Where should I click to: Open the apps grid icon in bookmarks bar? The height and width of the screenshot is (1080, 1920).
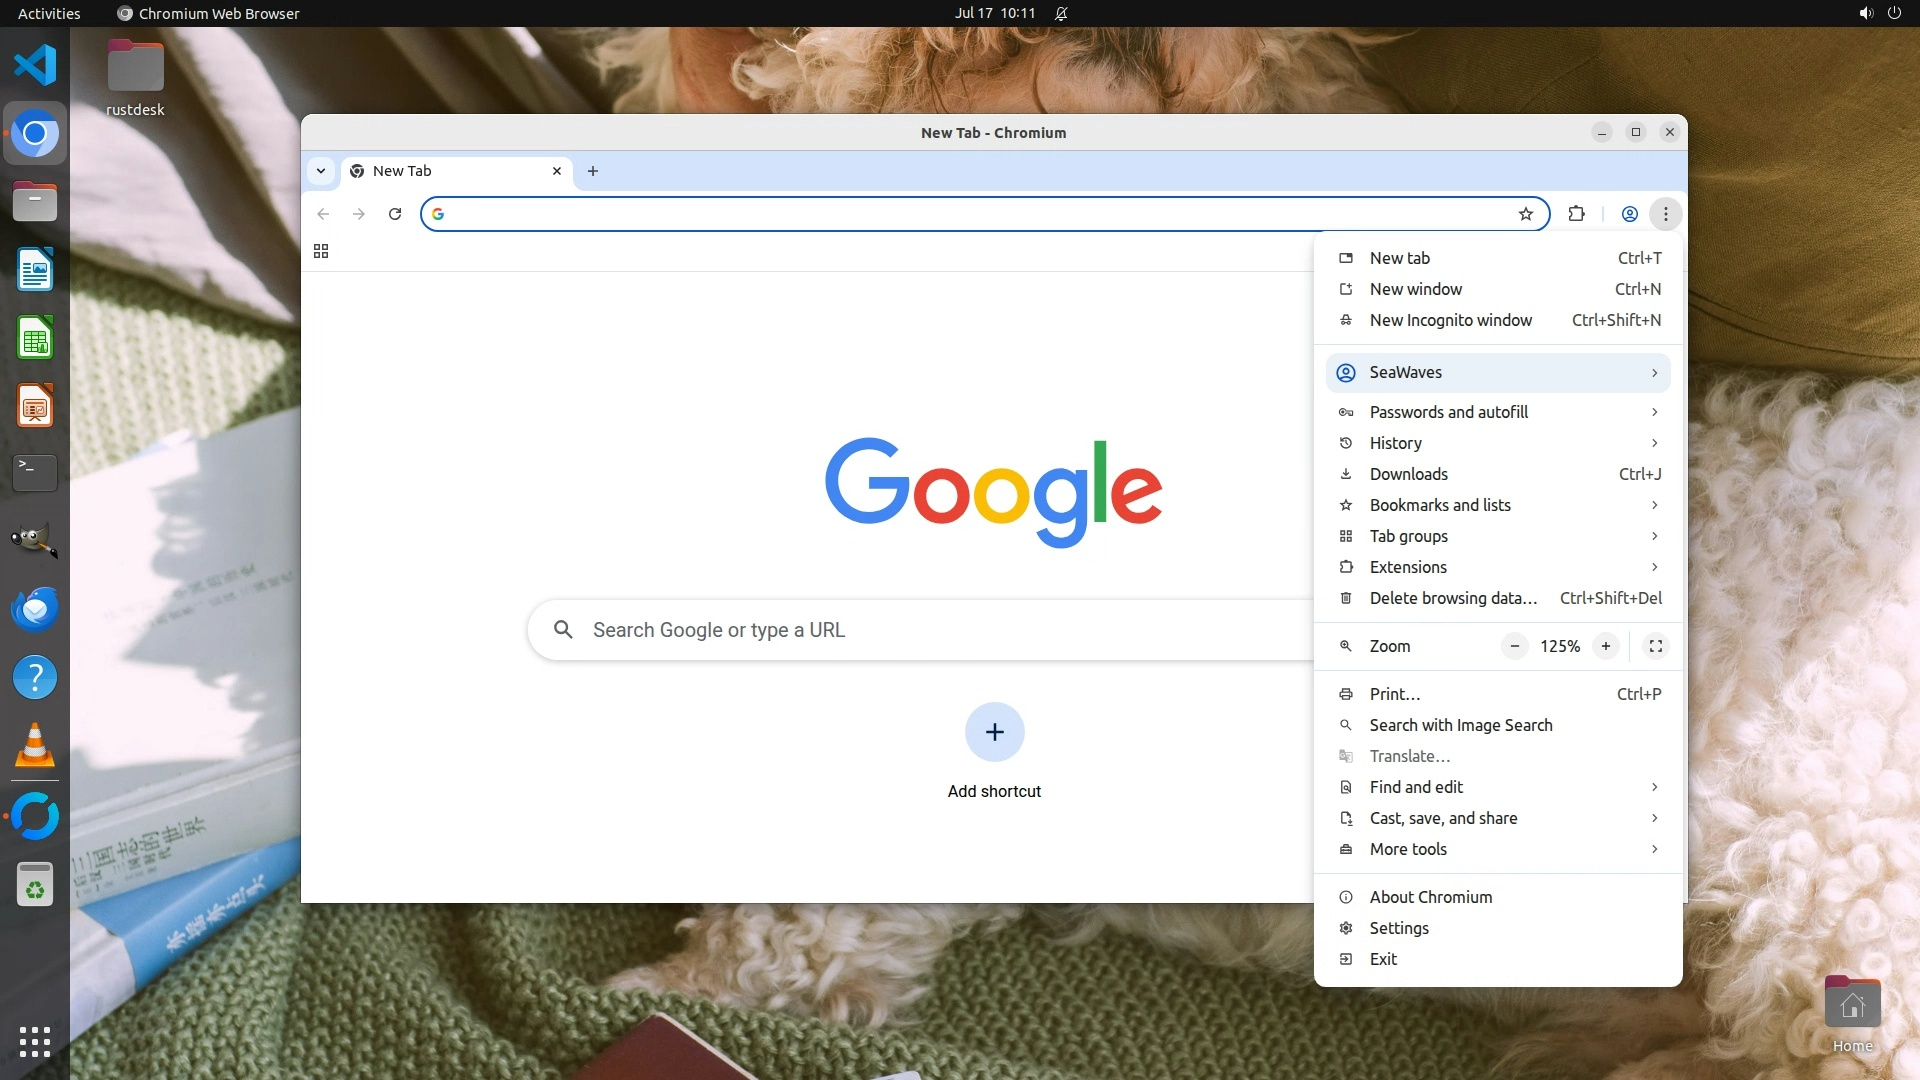pyautogui.click(x=321, y=251)
